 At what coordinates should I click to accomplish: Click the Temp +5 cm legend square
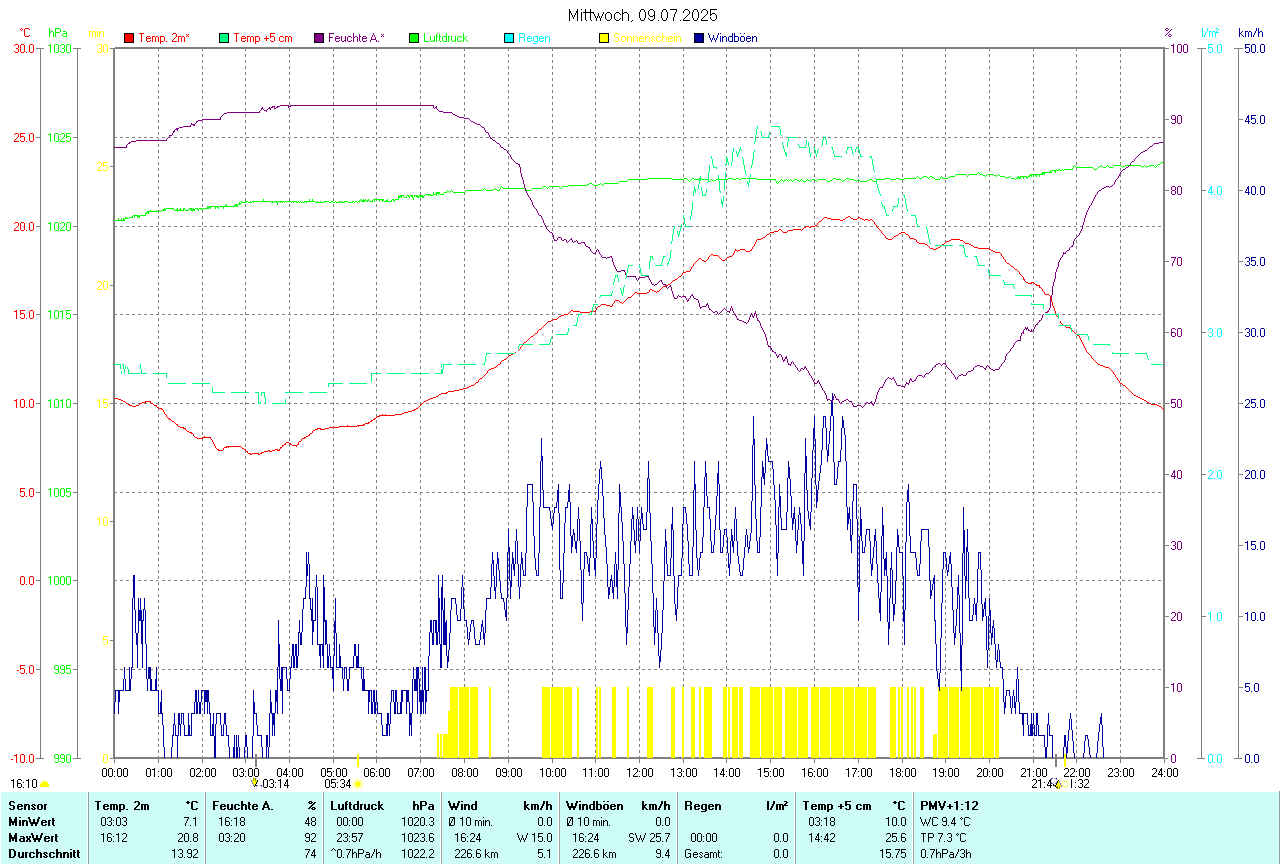point(224,38)
